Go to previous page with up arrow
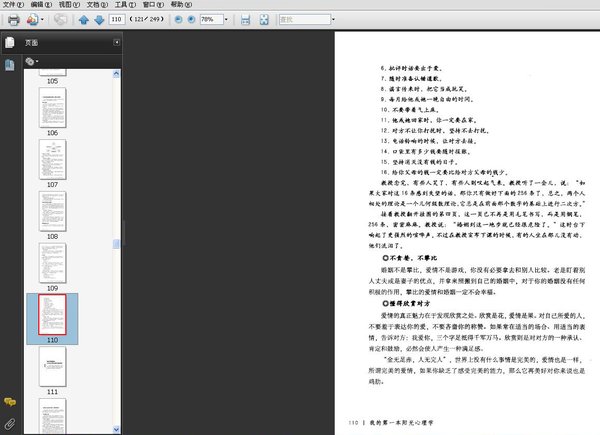The height and width of the screenshot is (435, 600). coord(83,20)
